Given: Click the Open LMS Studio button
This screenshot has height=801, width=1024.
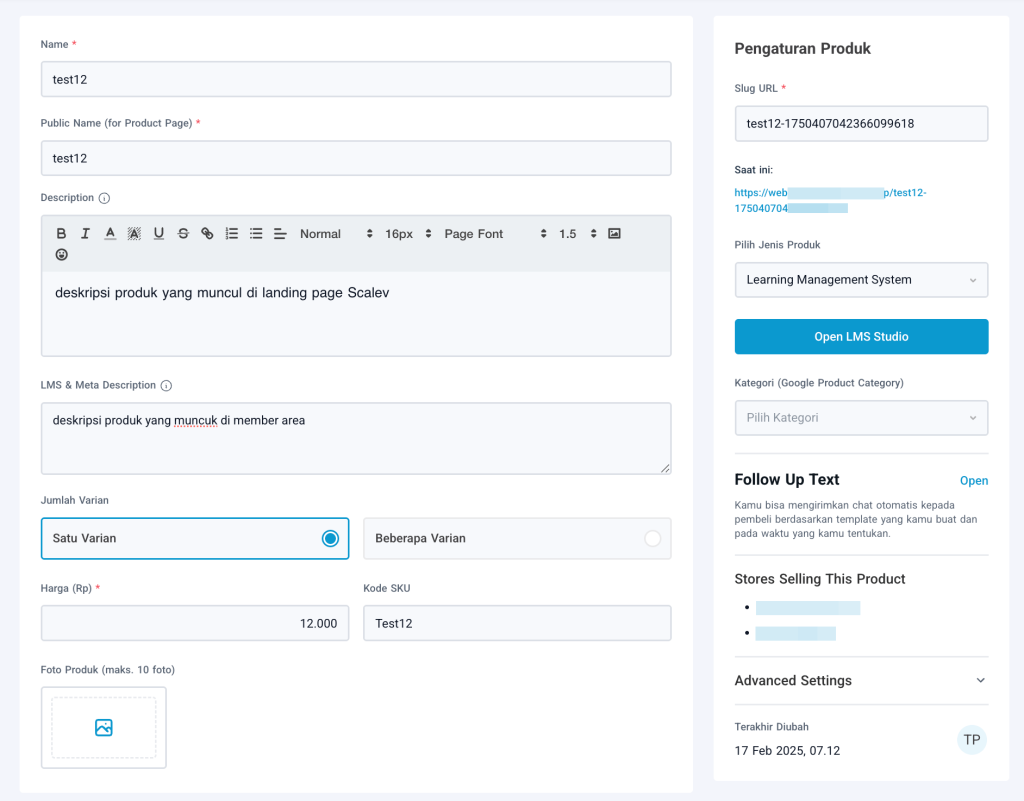Looking at the screenshot, I should (861, 337).
